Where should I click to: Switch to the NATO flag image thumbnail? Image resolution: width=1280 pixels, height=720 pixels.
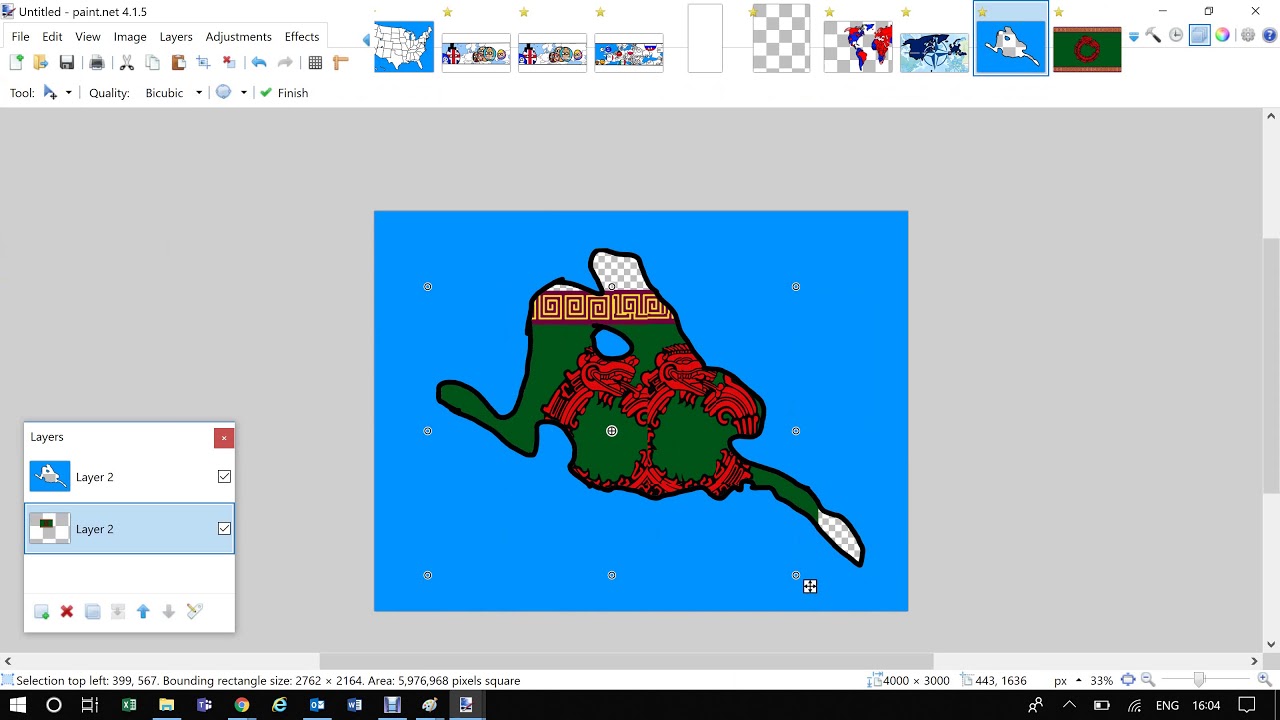coord(934,53)
